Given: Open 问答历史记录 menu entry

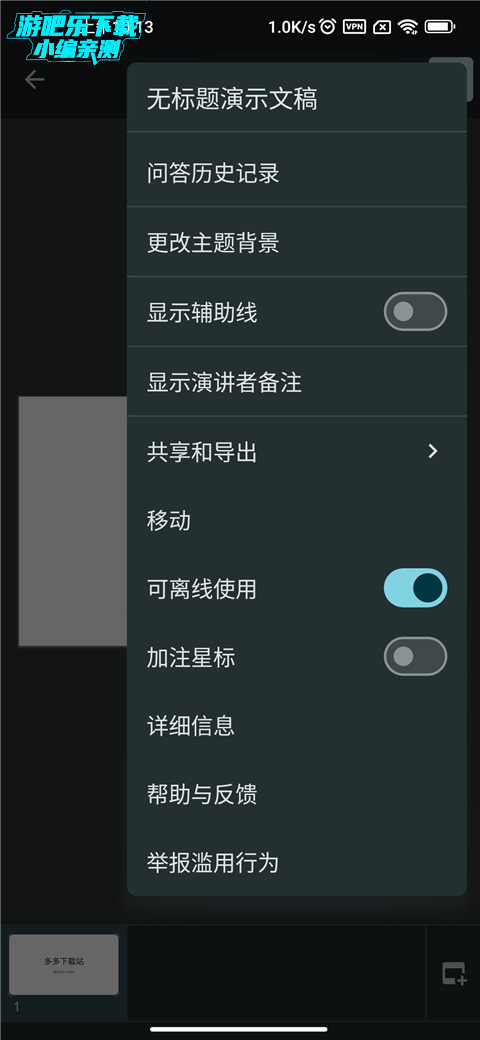Looking at the screenshot, I should tap(297, 174).
